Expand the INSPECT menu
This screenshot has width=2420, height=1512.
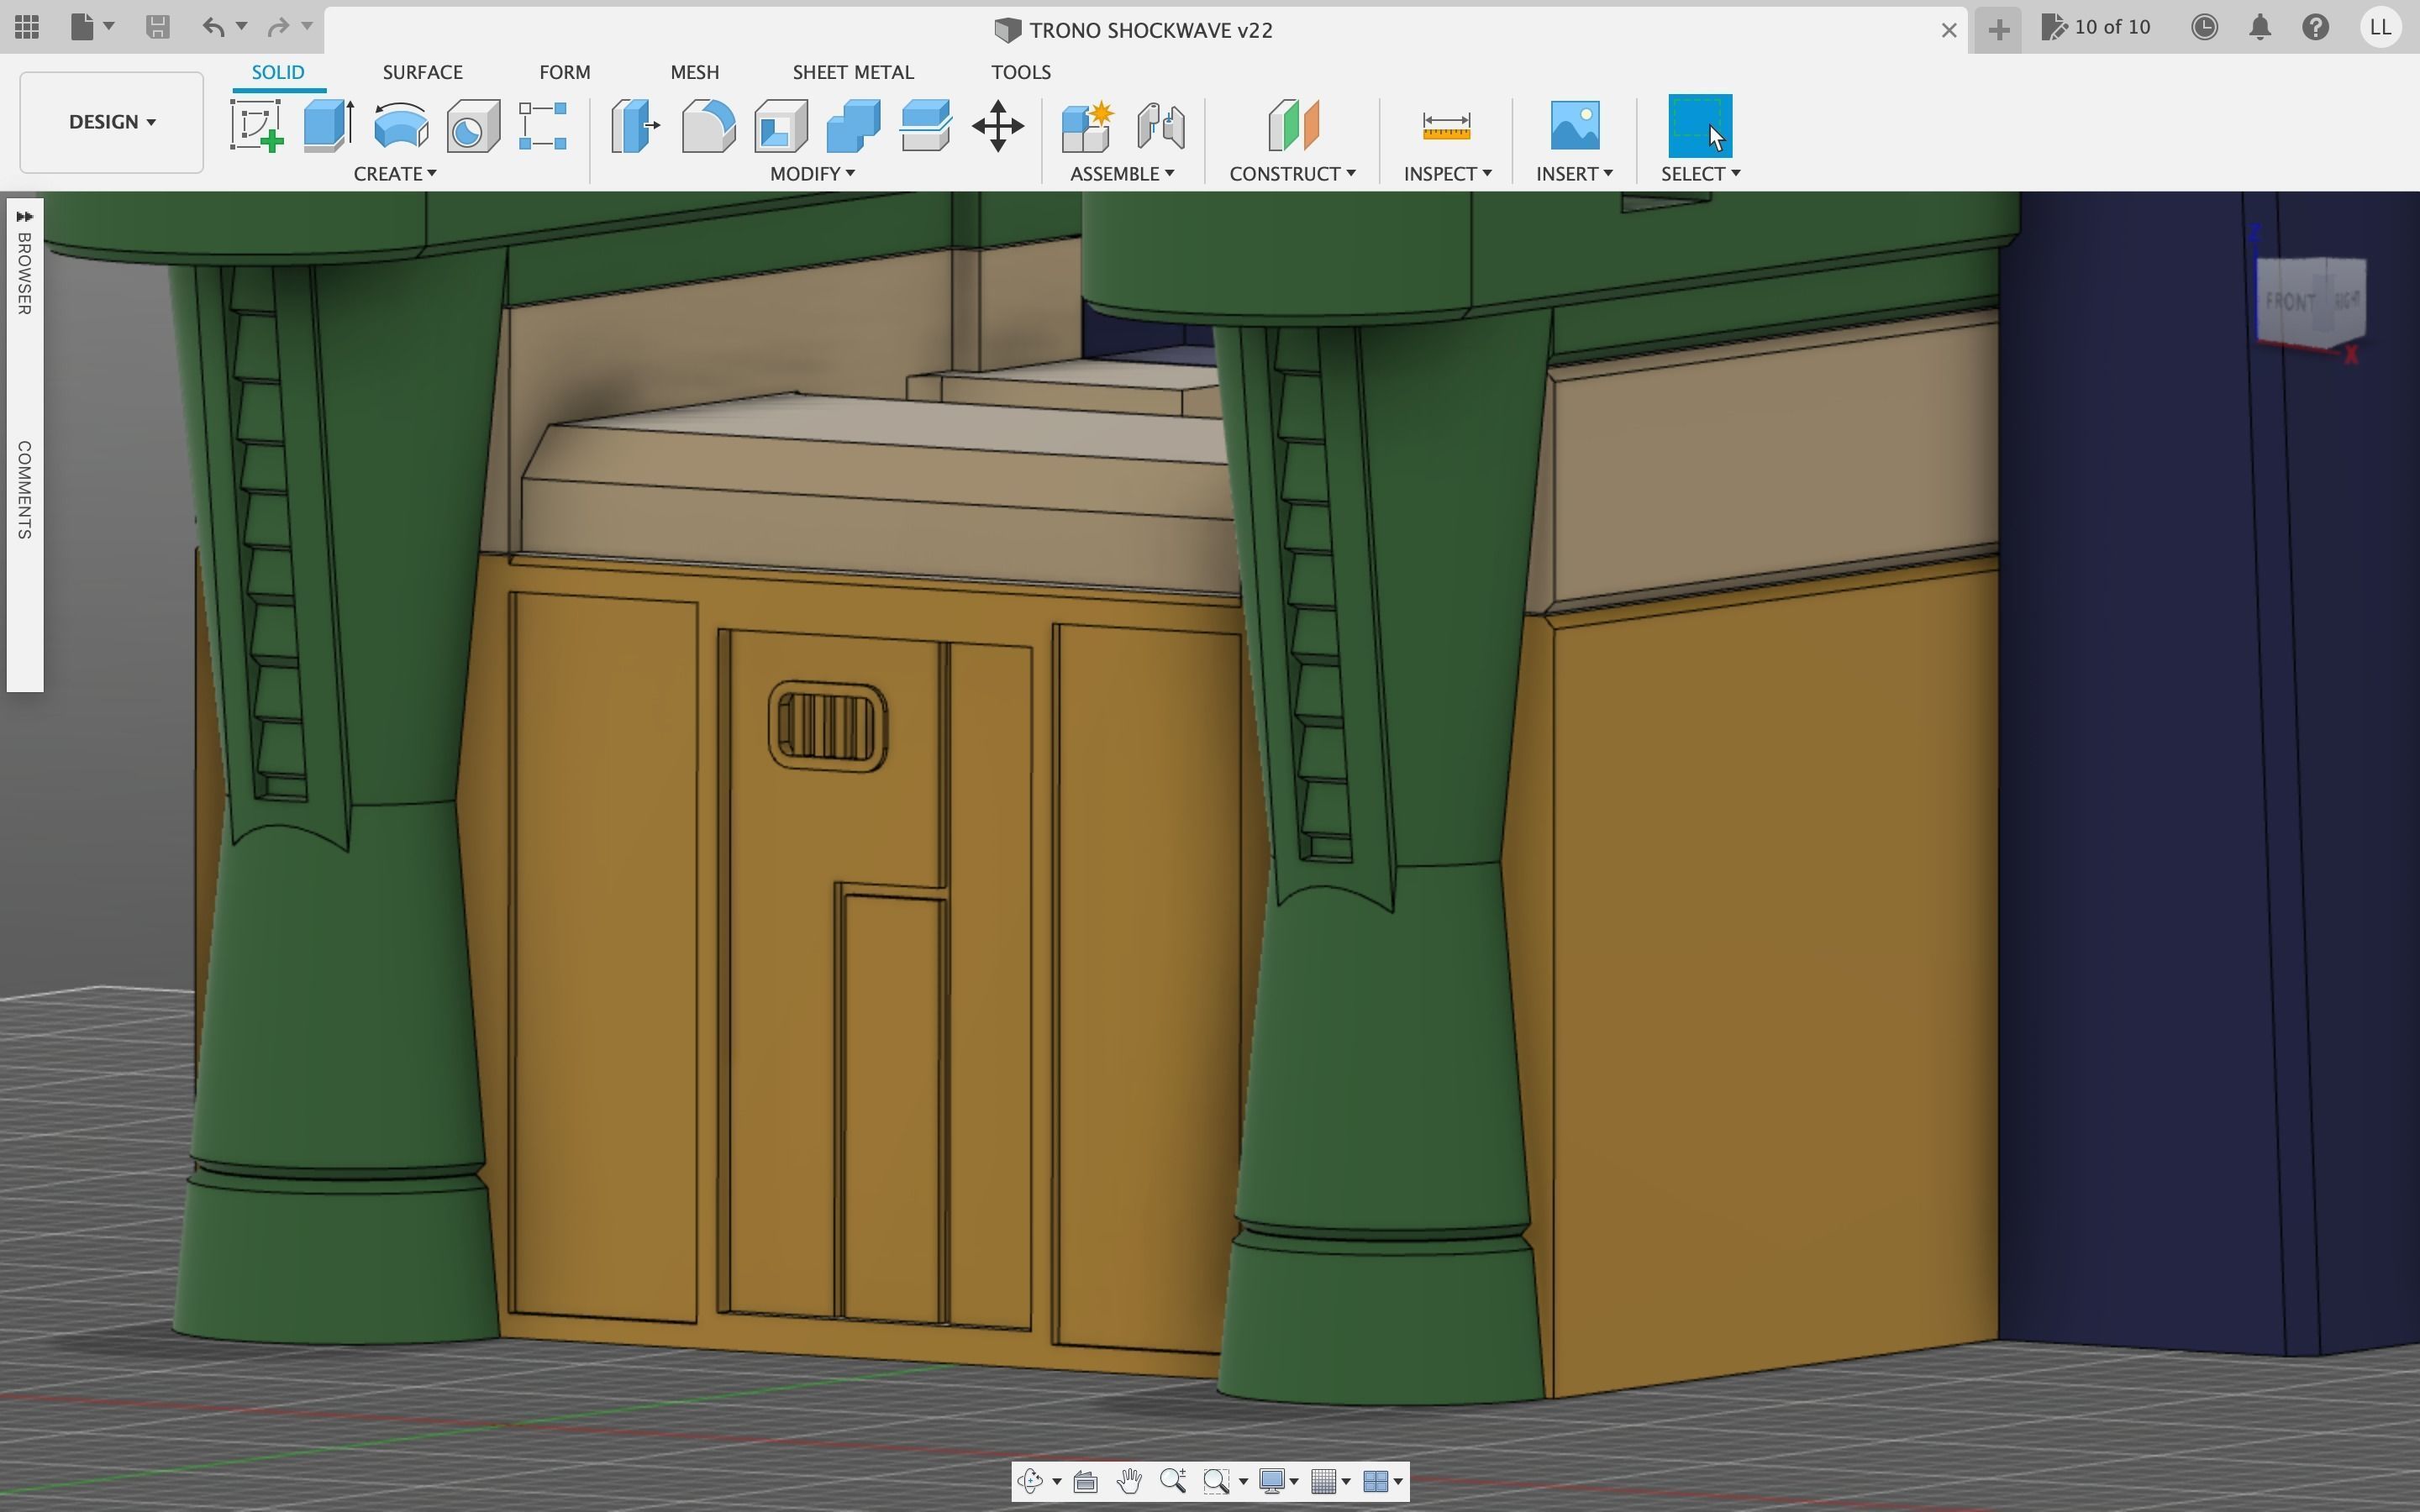tap(1447, 174)
